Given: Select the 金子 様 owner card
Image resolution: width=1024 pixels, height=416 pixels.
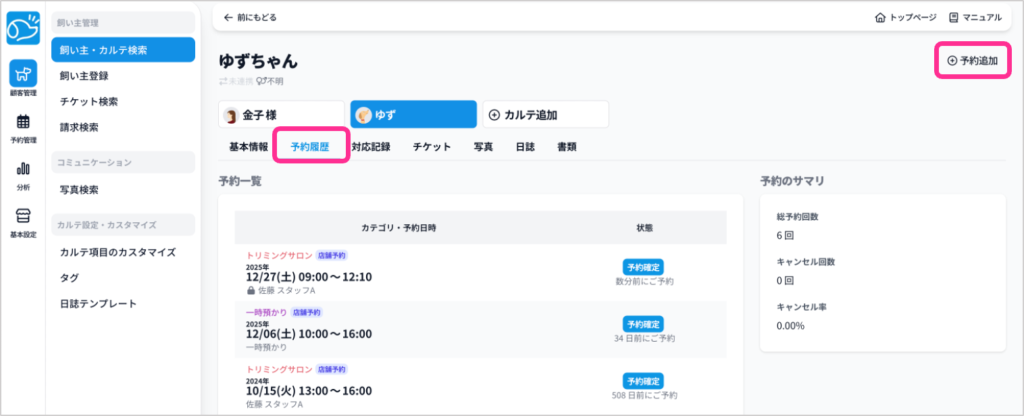Looking at the screenshot, I should 281,115.
